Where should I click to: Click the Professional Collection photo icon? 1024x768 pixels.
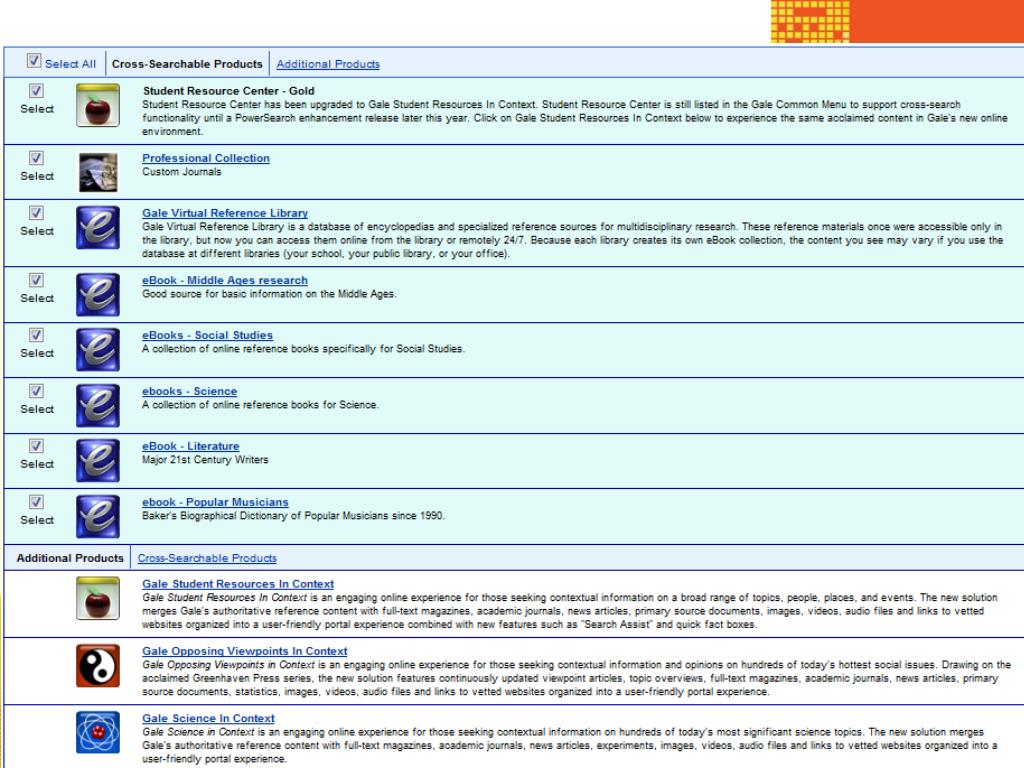[x=98, y=172]
